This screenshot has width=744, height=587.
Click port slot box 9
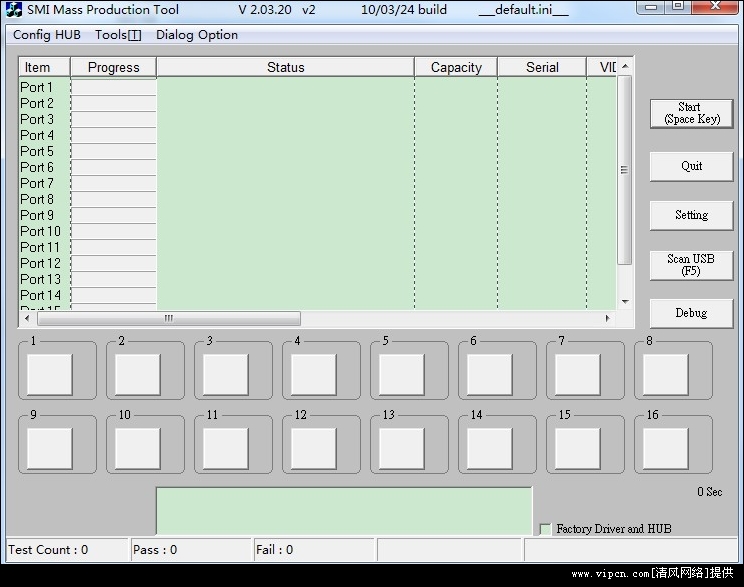[x=50, y=448]
